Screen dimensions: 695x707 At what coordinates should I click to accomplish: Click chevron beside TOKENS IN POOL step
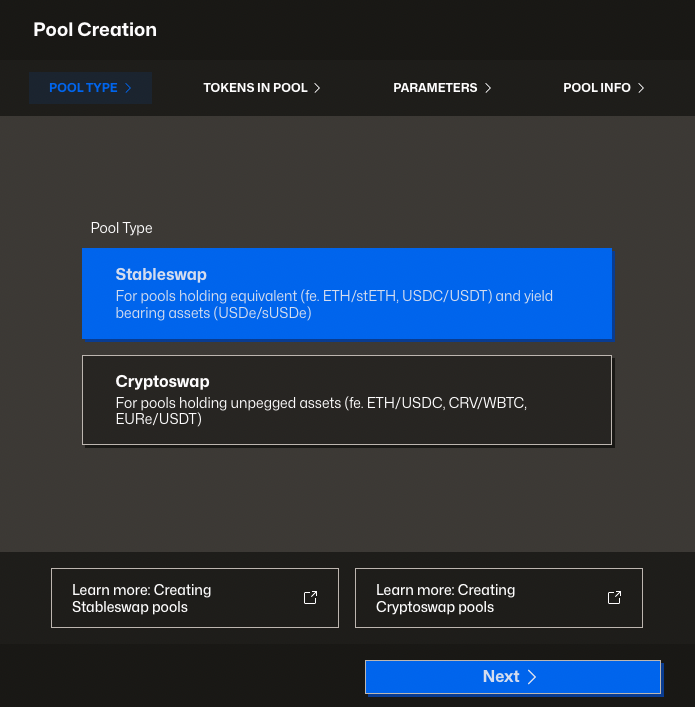pos(317,88)
